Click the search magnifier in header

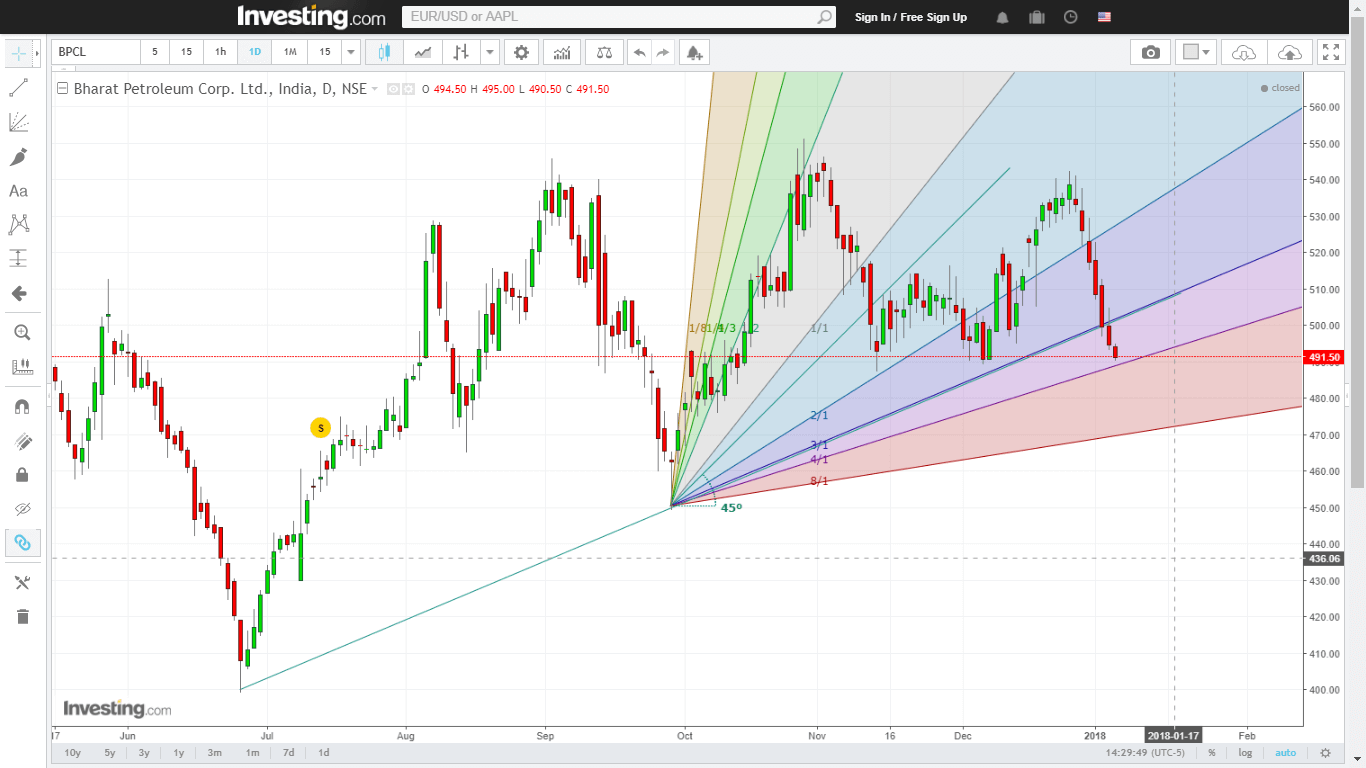[824, 17]
